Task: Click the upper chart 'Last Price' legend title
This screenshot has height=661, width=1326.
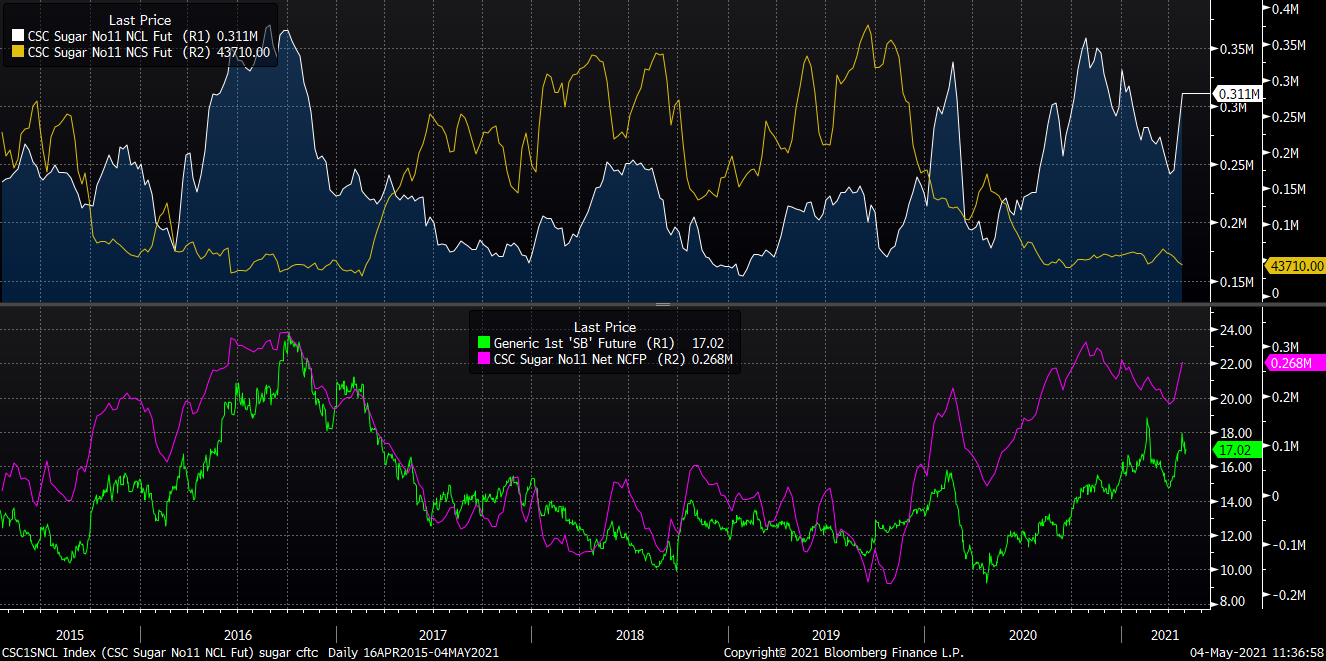Action: click(x=138, y=20)
